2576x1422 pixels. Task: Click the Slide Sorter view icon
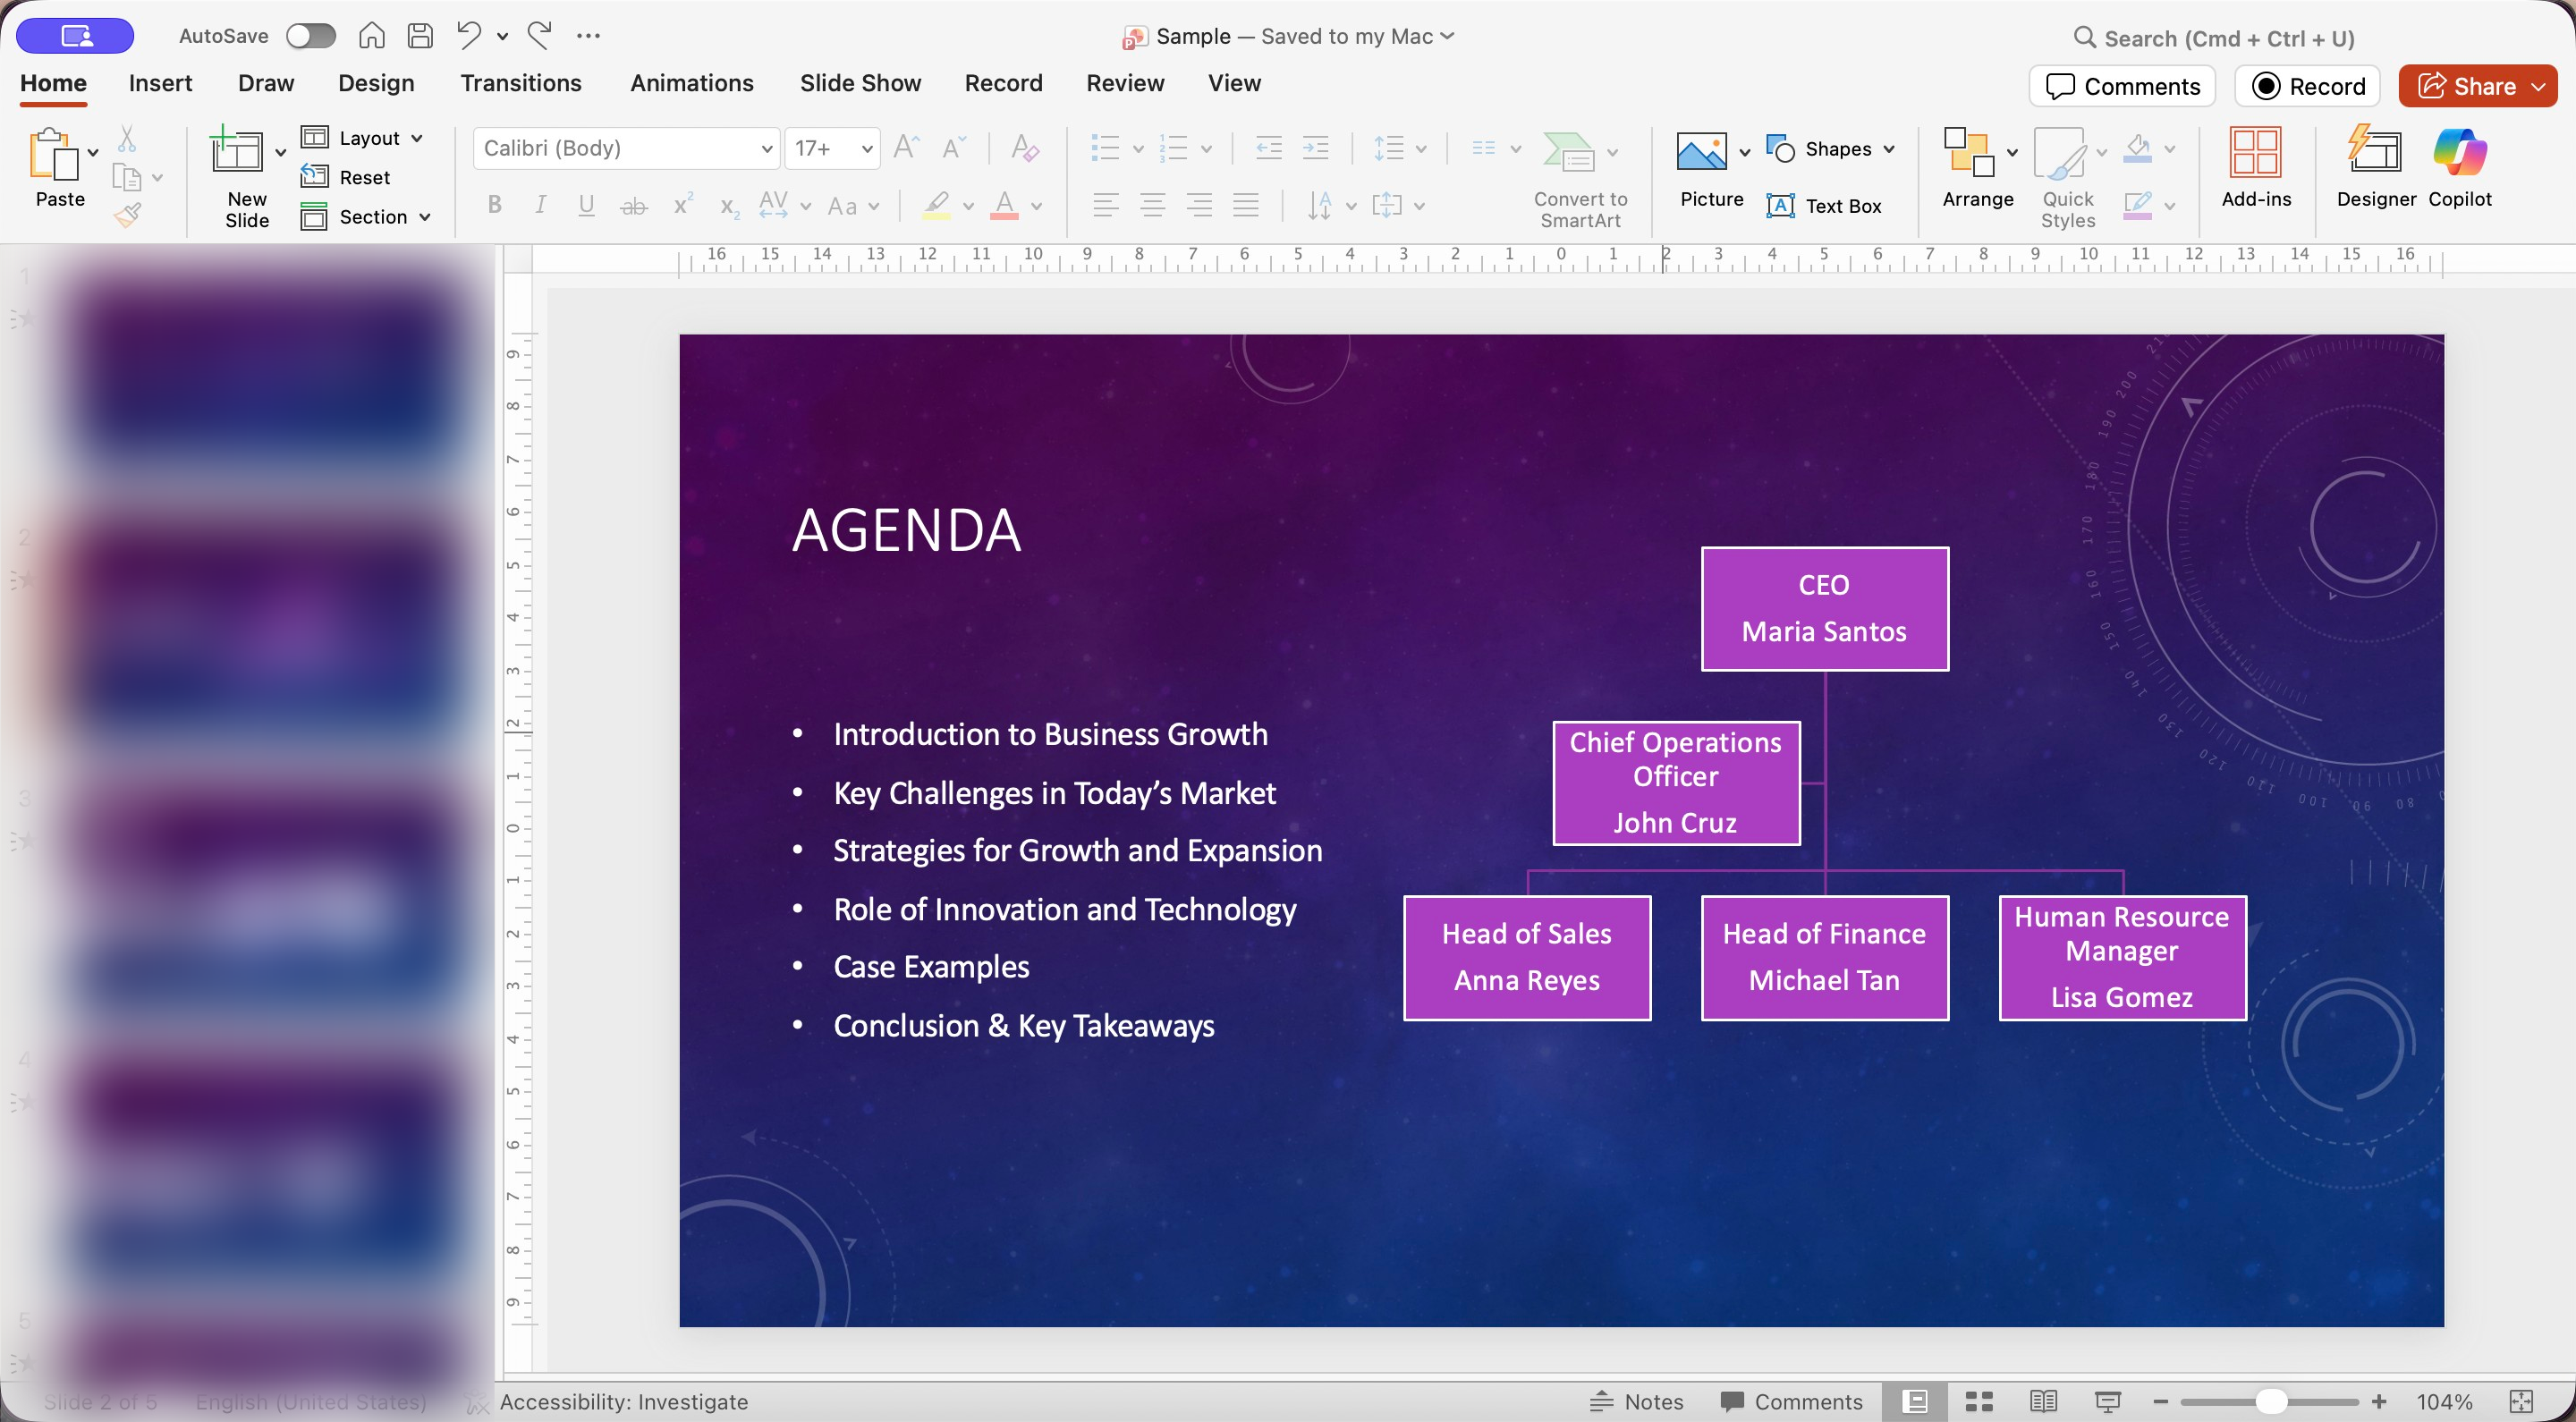(x=1979, y=1401)
